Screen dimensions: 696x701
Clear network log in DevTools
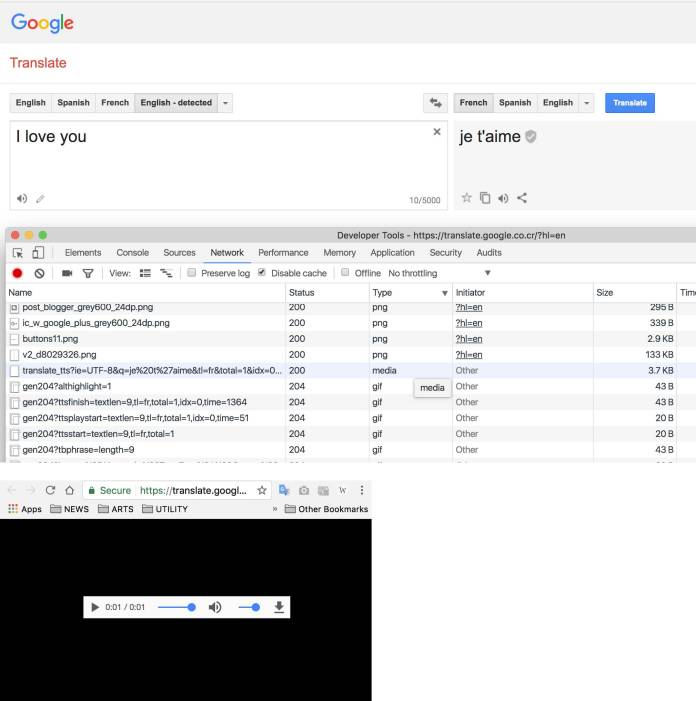click(39, 273)
